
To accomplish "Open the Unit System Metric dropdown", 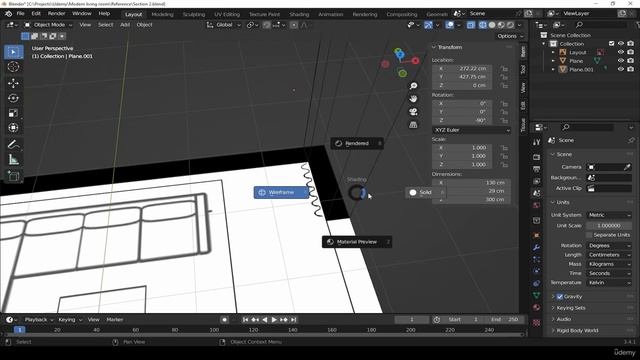I will coord(609,215).
